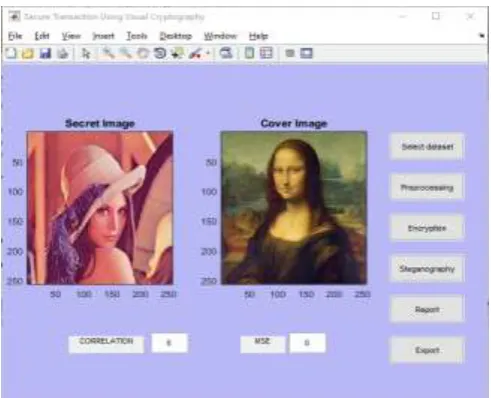Open the View menu
The image size is (491, 398).
pyautogui.click(x=71, y=36)
